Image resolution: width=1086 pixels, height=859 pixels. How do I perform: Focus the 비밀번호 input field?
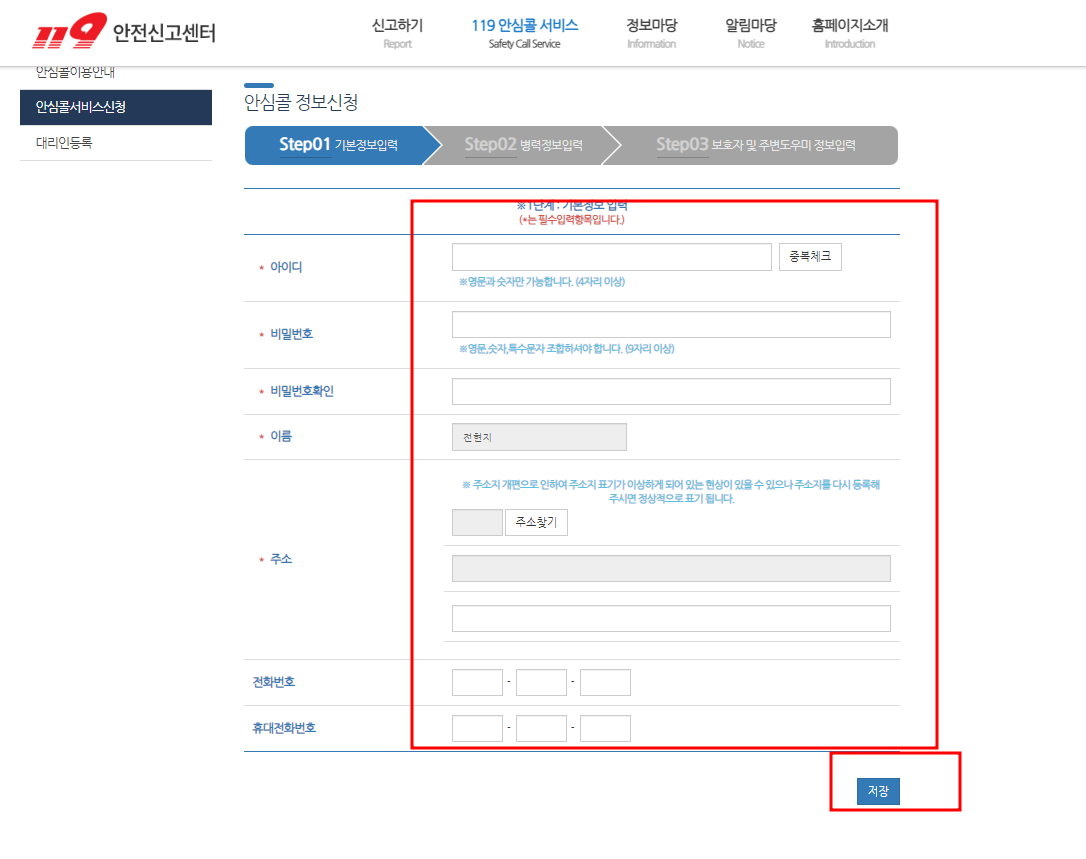point(671,324)
